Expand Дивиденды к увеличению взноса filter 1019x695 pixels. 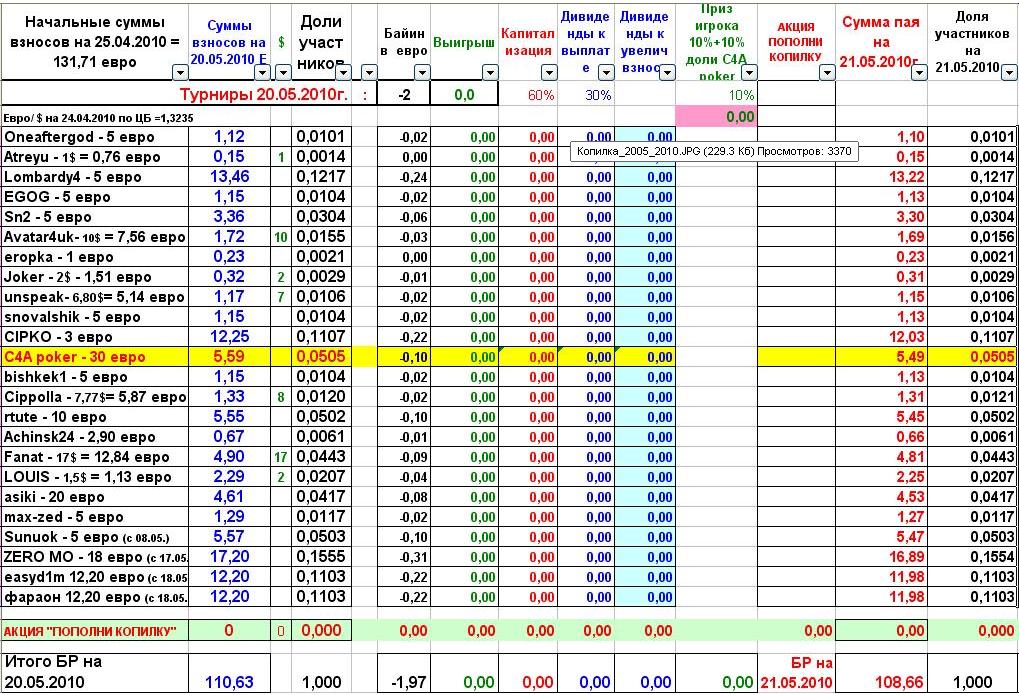pos(667,72)
